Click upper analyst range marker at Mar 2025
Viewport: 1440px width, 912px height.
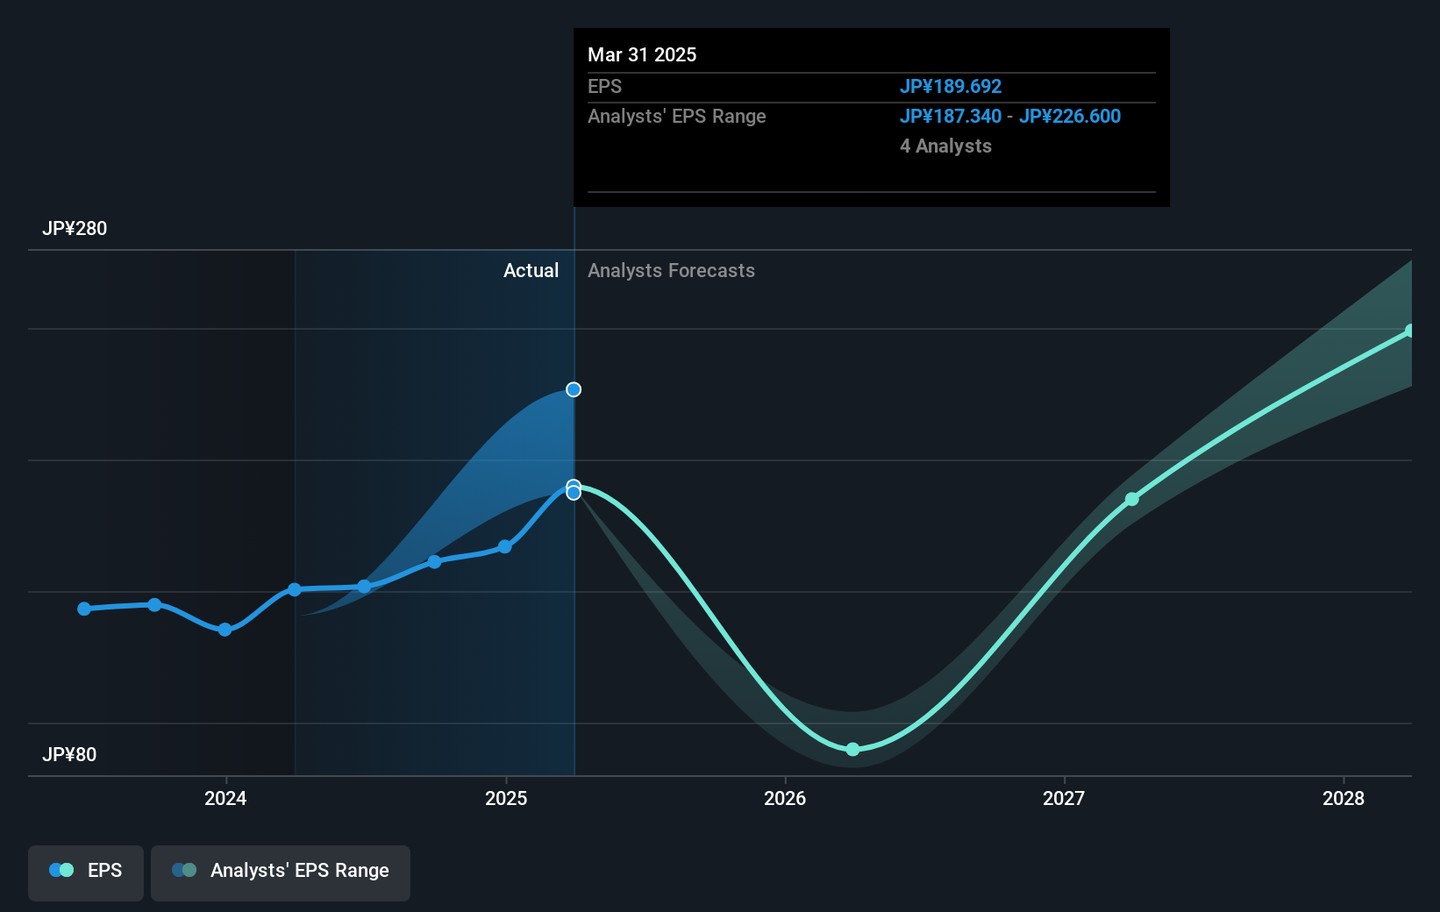click(x=574, y=390)
